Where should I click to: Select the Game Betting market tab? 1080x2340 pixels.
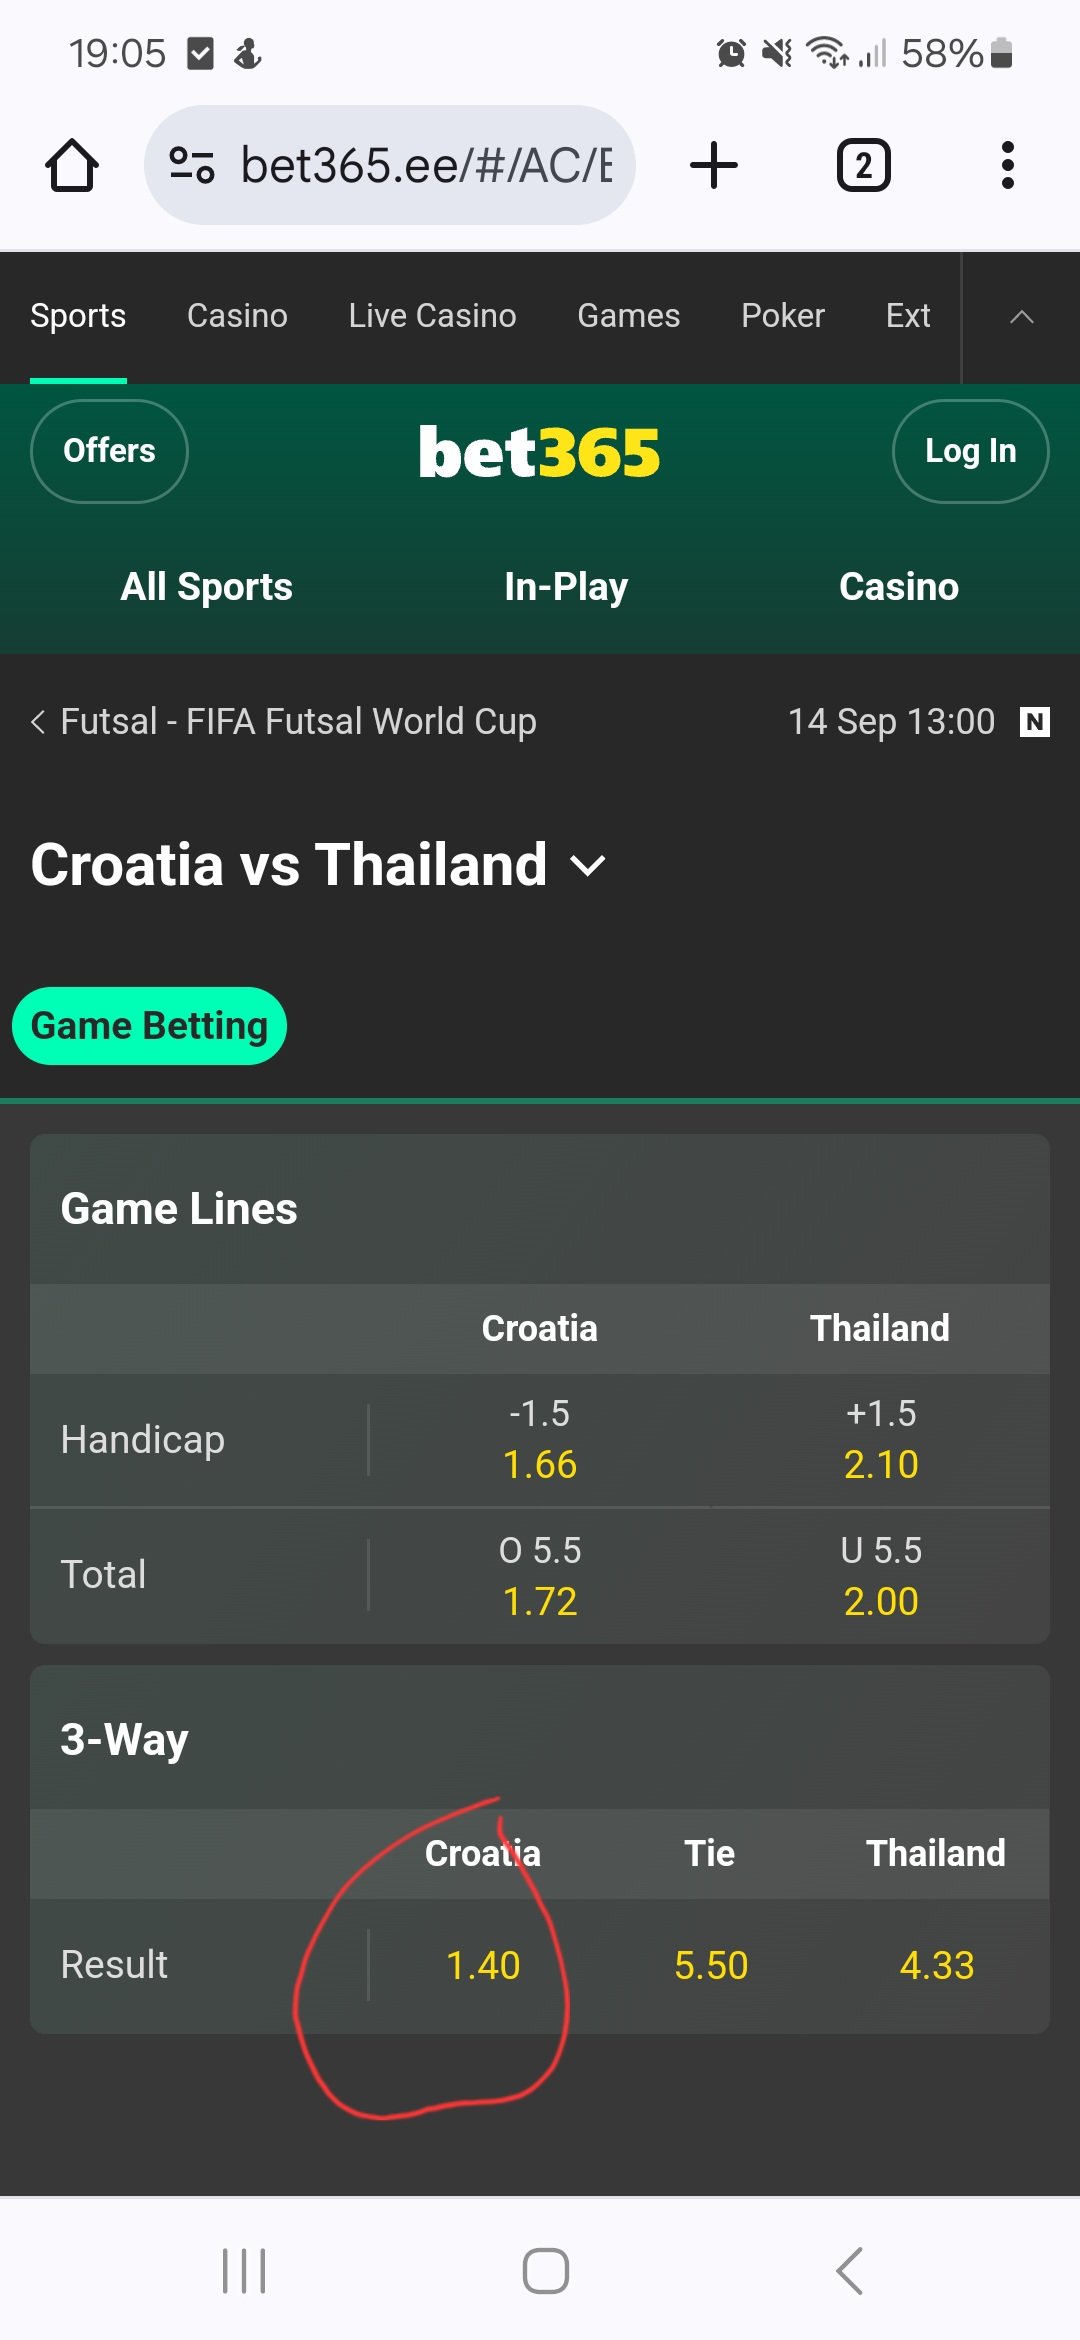pyautogui.click(x=149, y=1026)
